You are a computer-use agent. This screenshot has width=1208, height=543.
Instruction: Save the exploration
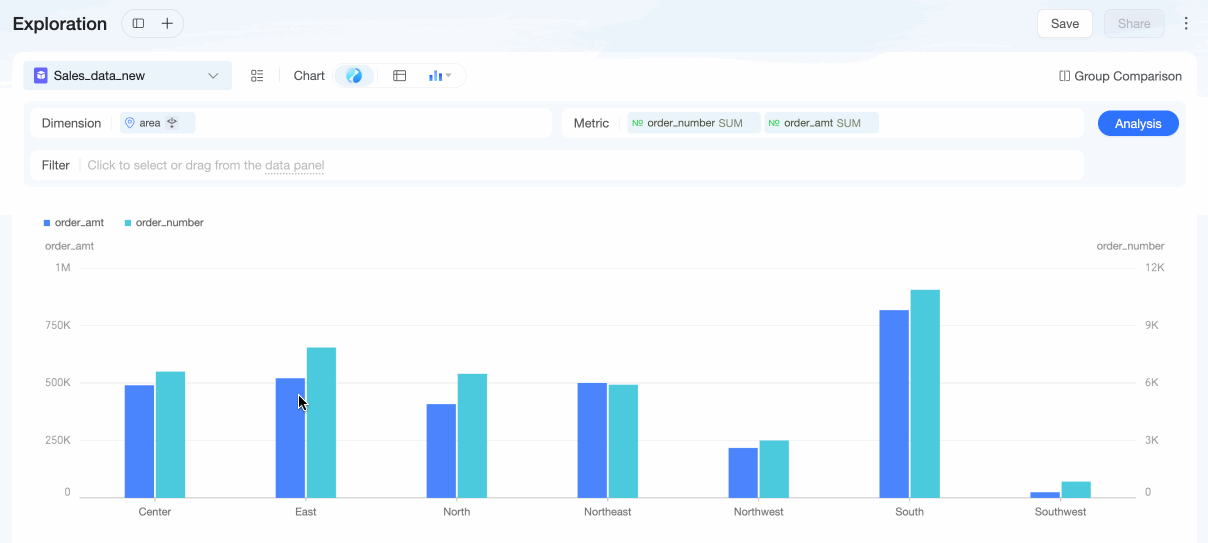[x=1065, y=23]
